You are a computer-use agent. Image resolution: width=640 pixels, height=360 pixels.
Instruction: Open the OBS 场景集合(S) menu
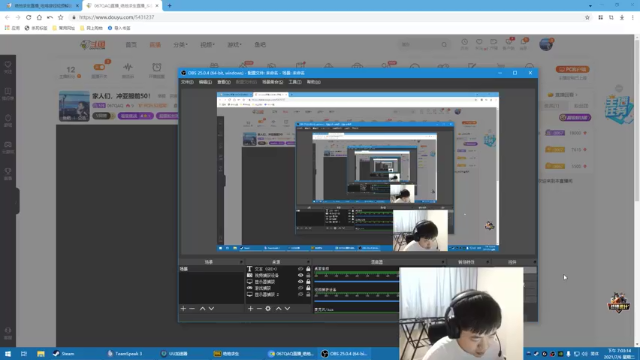(x=272, y=82)
